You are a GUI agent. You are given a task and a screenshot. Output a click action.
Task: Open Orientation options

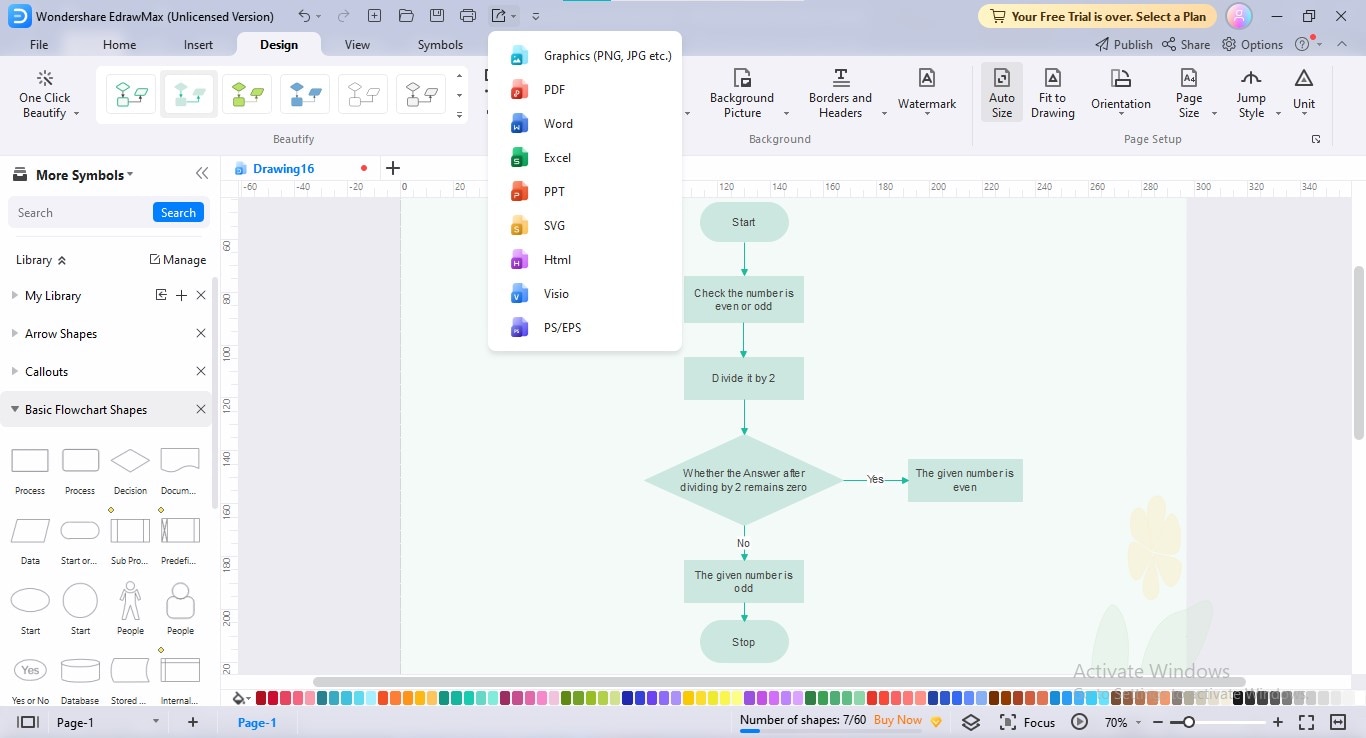click(x=1121, y=92)
